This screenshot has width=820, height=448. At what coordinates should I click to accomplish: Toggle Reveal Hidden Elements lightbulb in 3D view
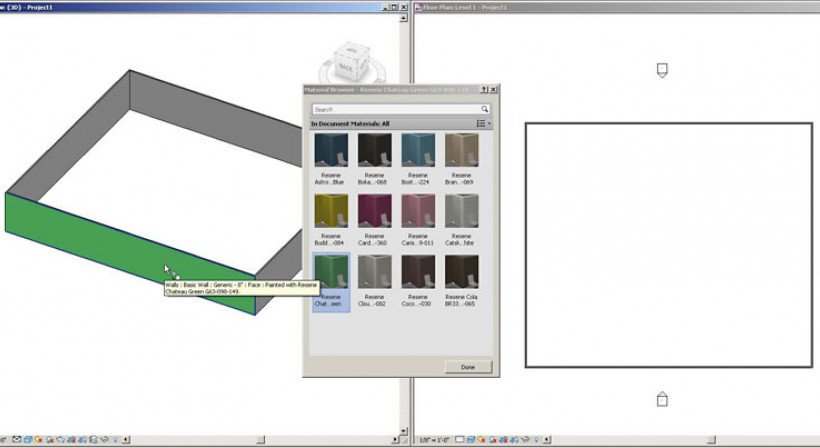click(115, 440)
